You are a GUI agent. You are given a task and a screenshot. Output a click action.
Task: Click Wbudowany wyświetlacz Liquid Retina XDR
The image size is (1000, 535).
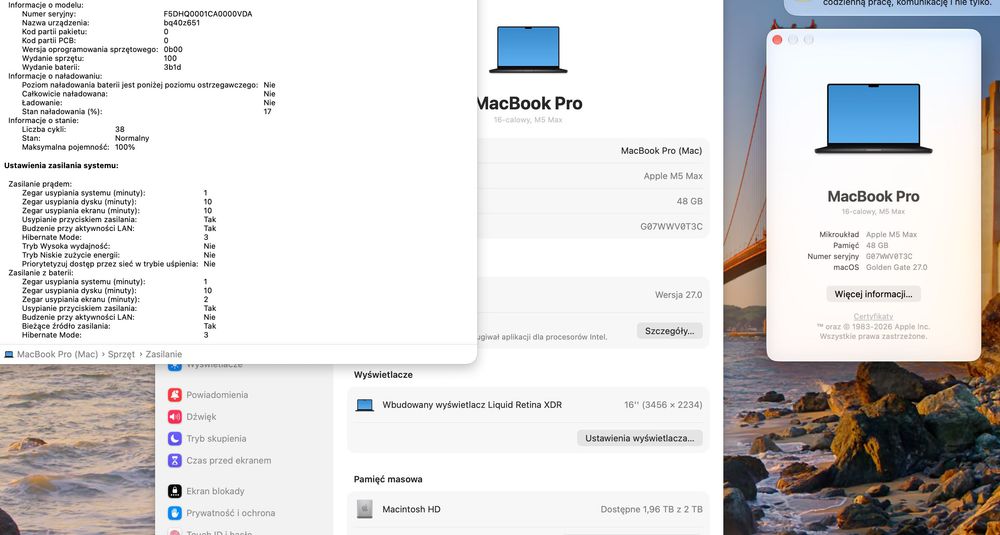point(472,405)
